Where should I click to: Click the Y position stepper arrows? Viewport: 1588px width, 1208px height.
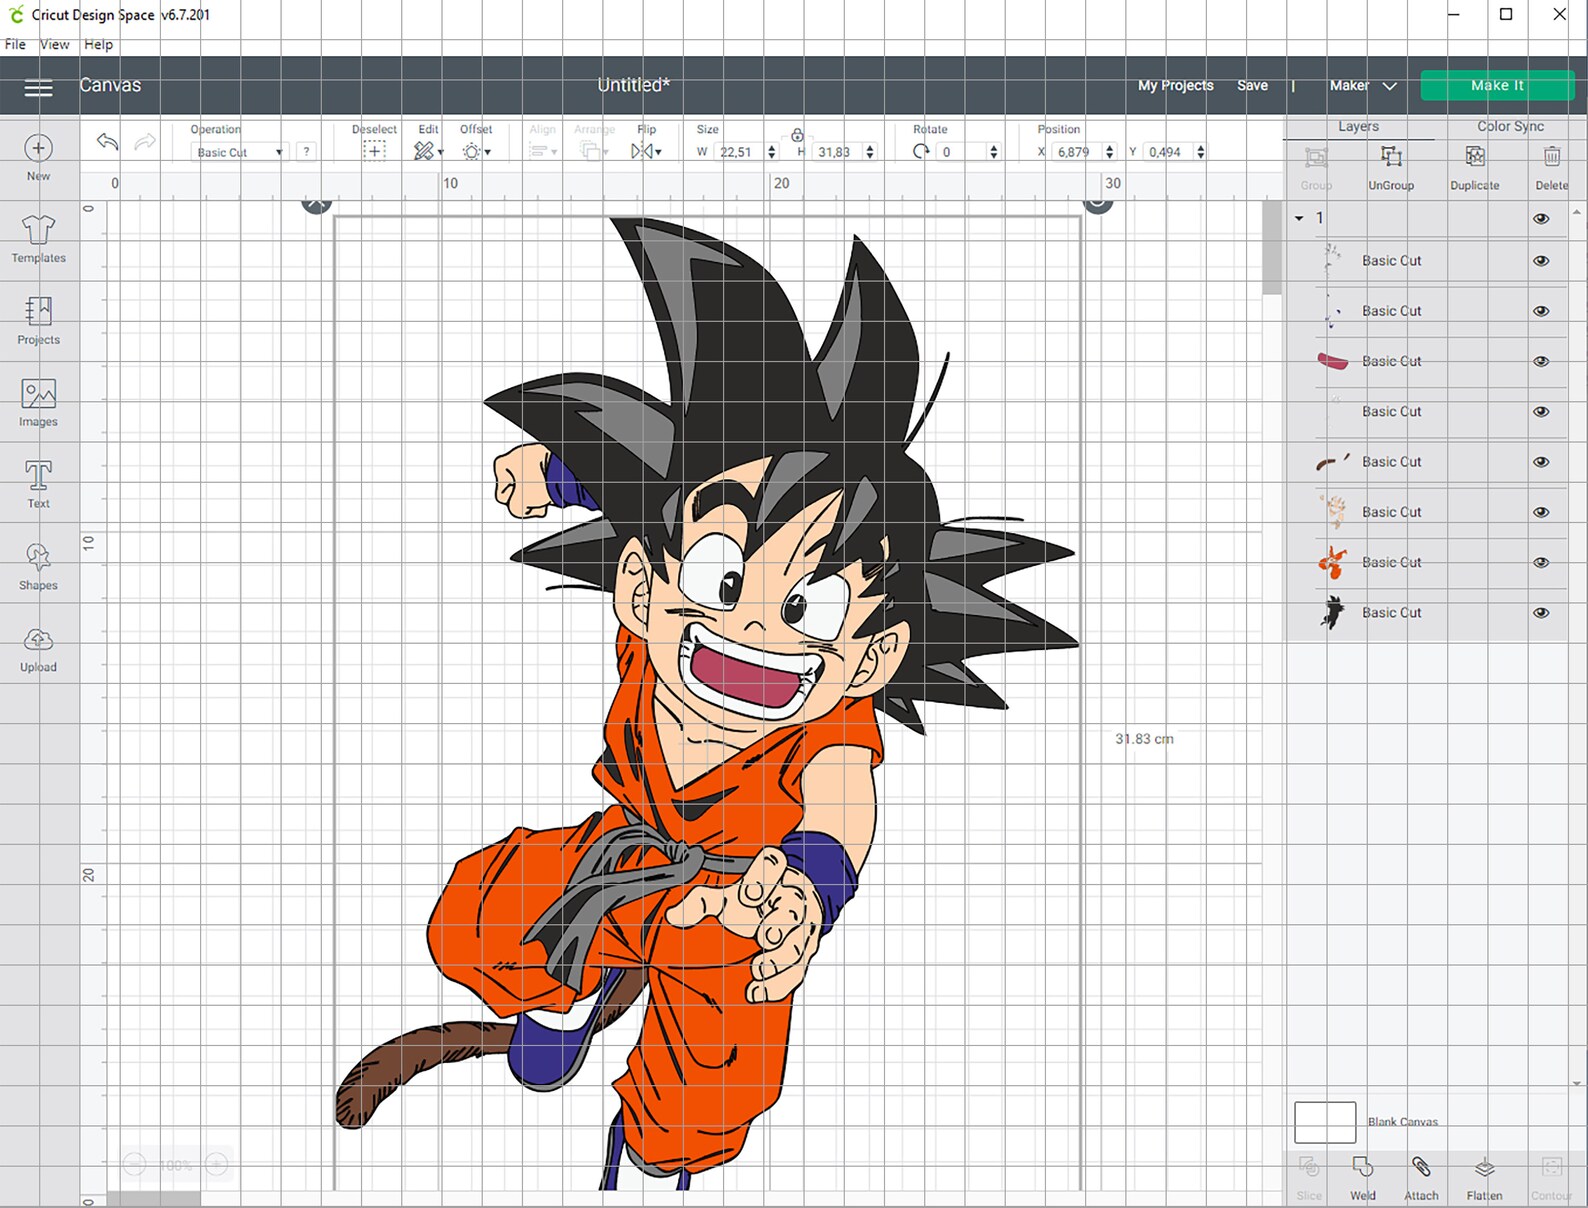(1201, 152)
